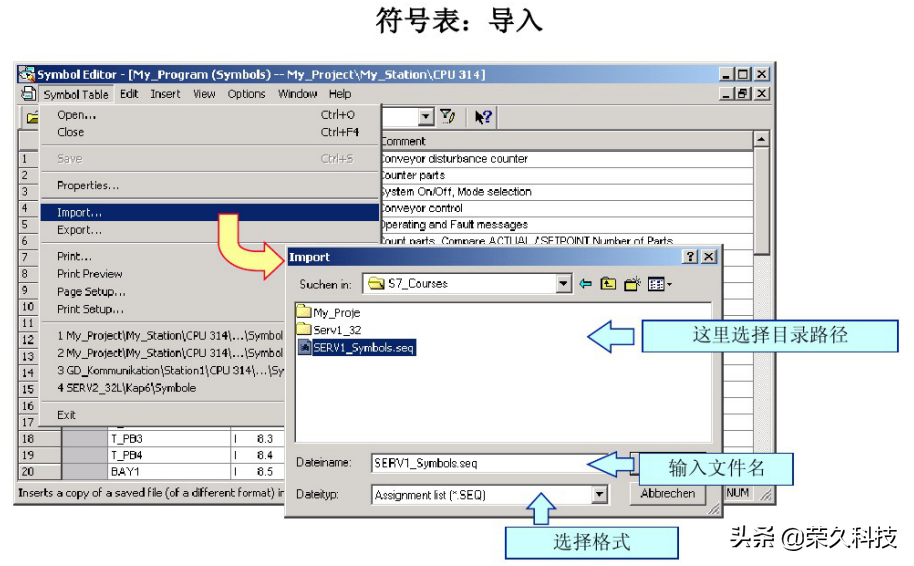914x566 pixels.
Task: Choose Exit menu entry
Action: coord(163,415)
